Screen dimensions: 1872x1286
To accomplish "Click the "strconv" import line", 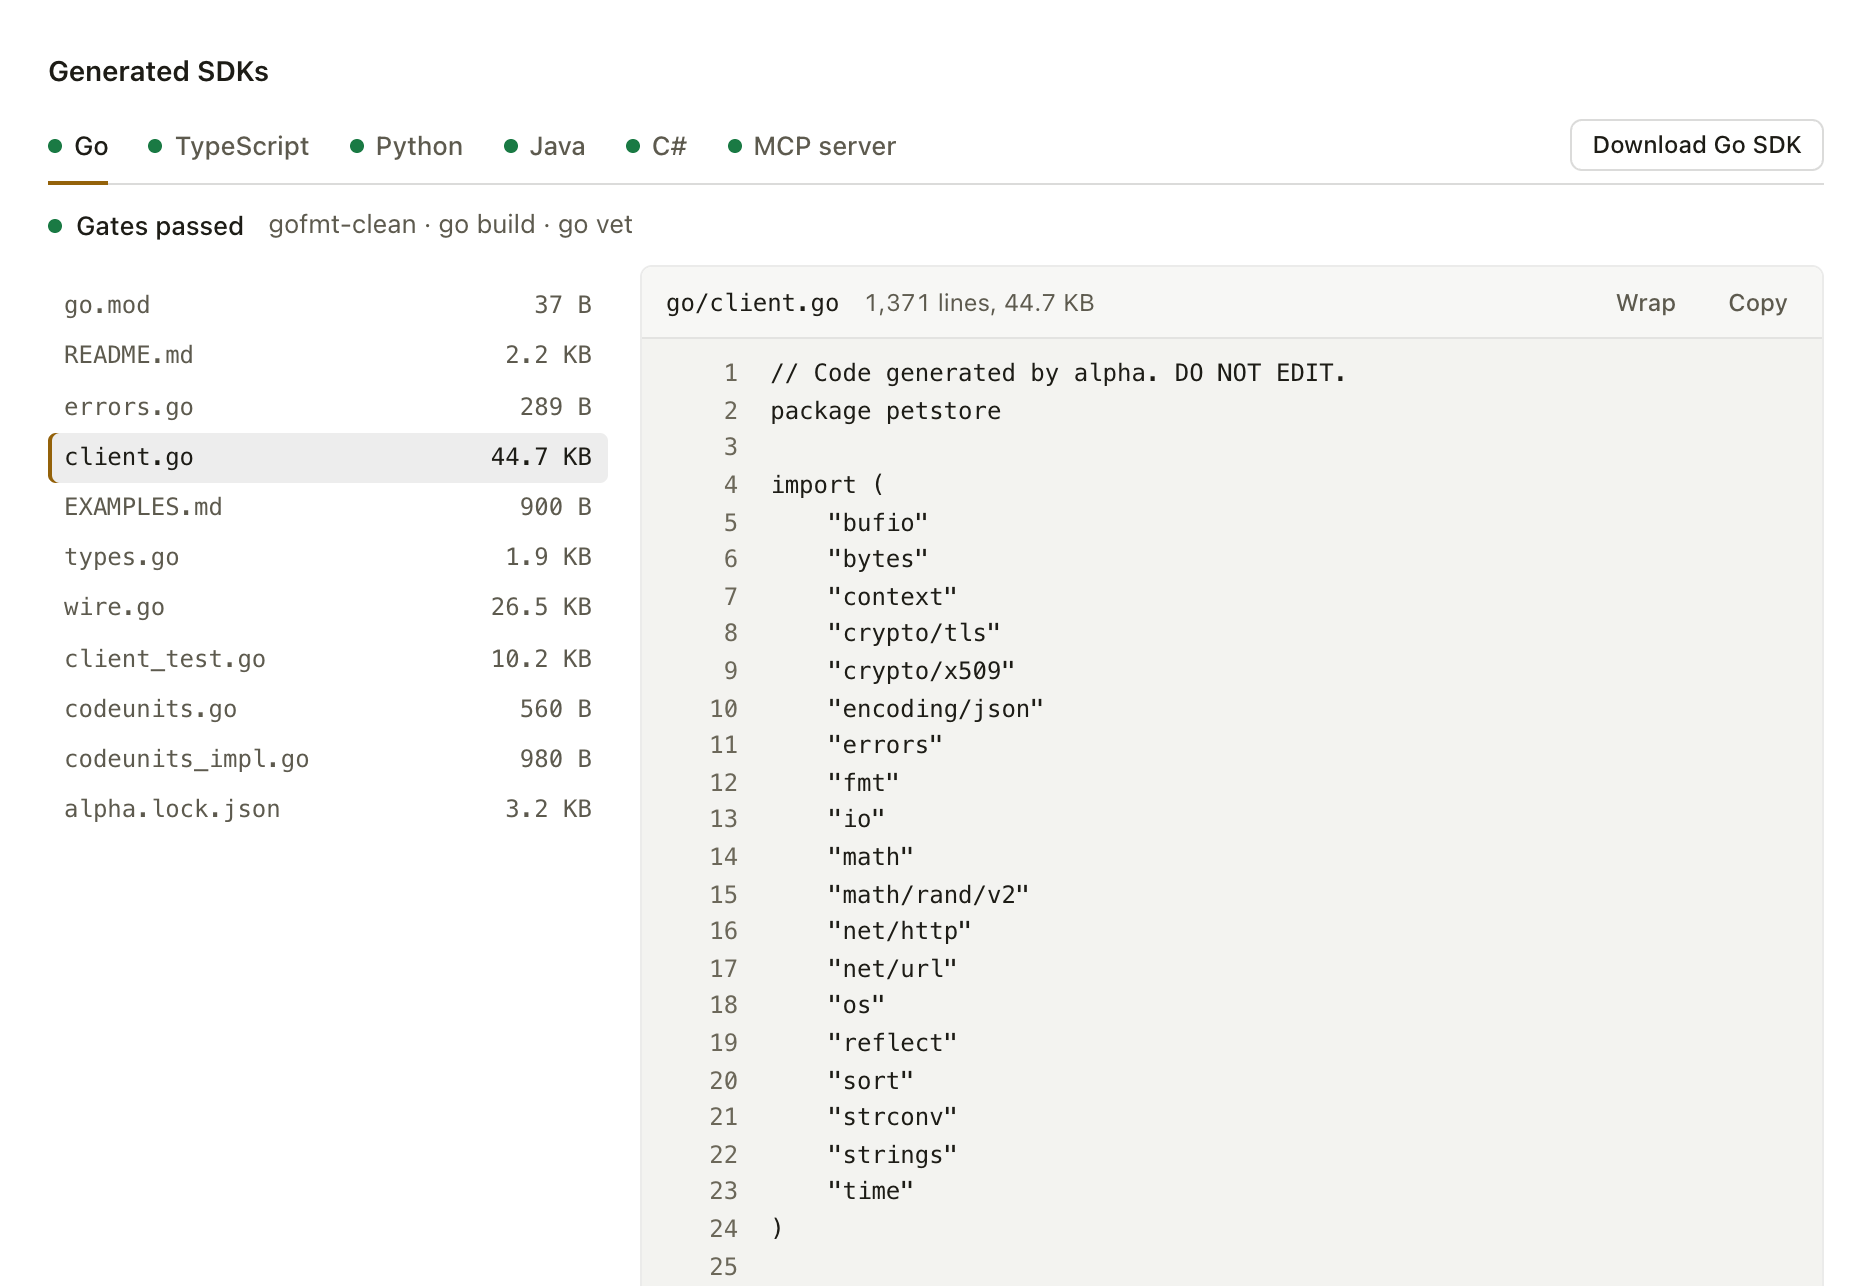I will coord(892,1117).
